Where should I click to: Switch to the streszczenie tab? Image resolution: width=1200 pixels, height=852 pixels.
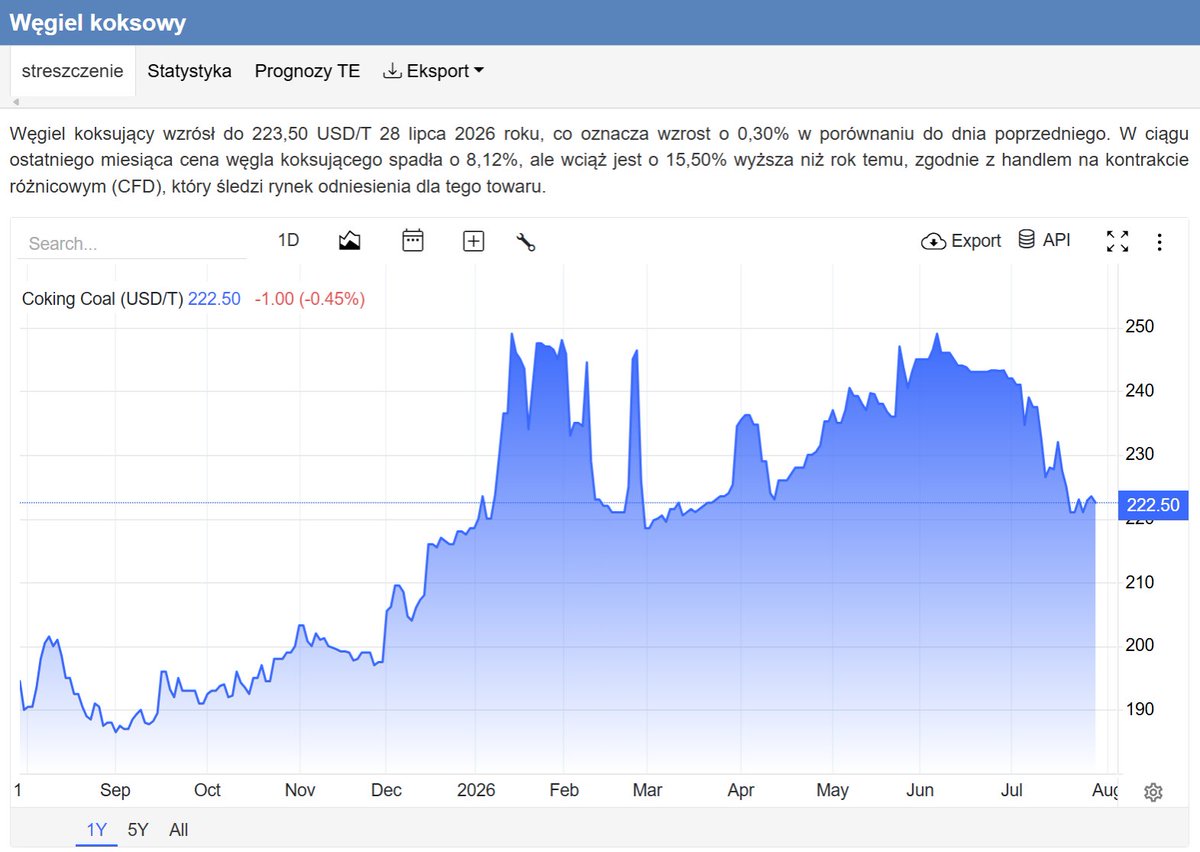73,71
